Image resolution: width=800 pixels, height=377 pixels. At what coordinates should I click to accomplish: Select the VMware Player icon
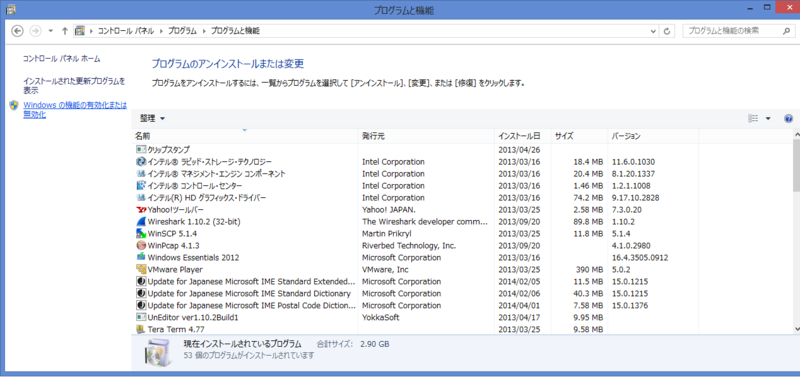tap(141, 269)
